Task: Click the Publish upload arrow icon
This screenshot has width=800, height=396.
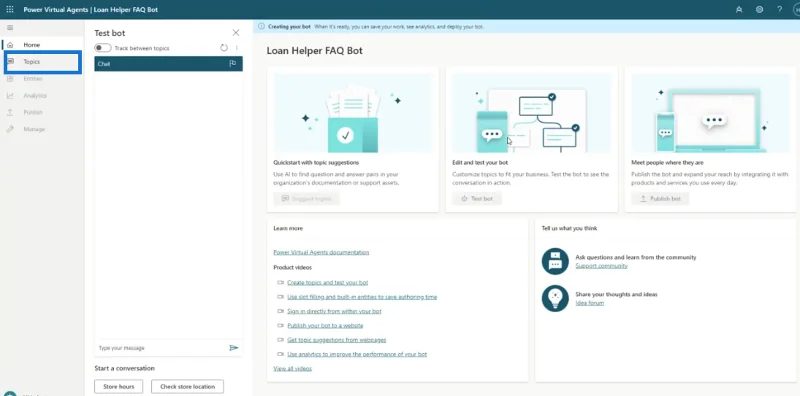Action: tap(10, 112)
